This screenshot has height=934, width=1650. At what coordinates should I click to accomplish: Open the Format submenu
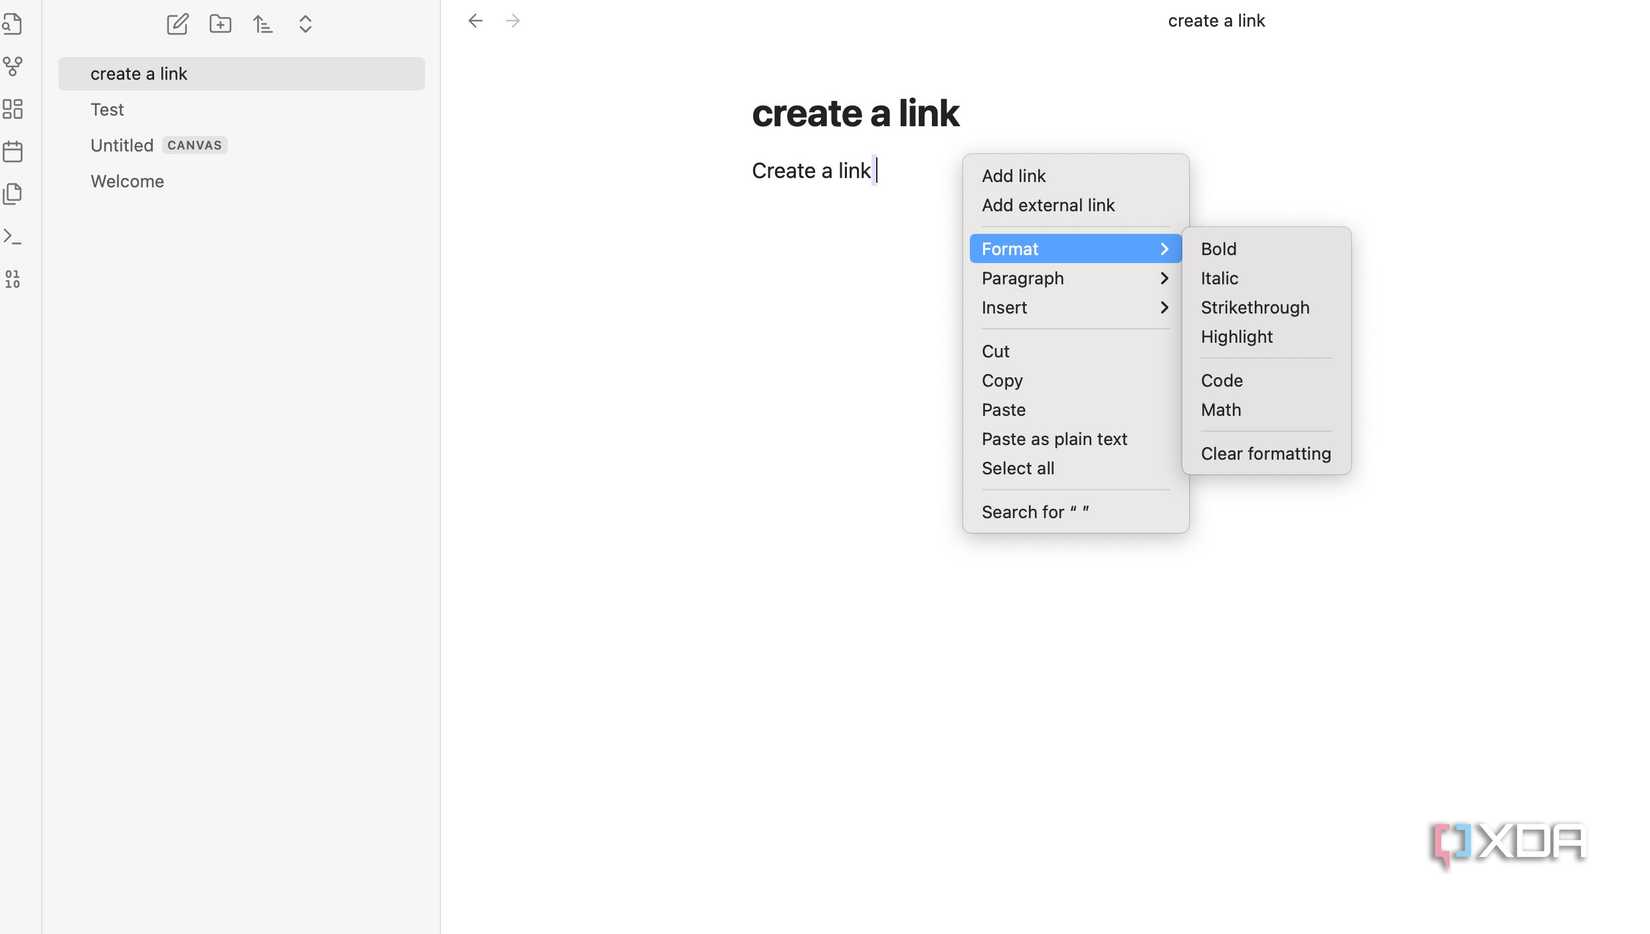point(1009,248)
